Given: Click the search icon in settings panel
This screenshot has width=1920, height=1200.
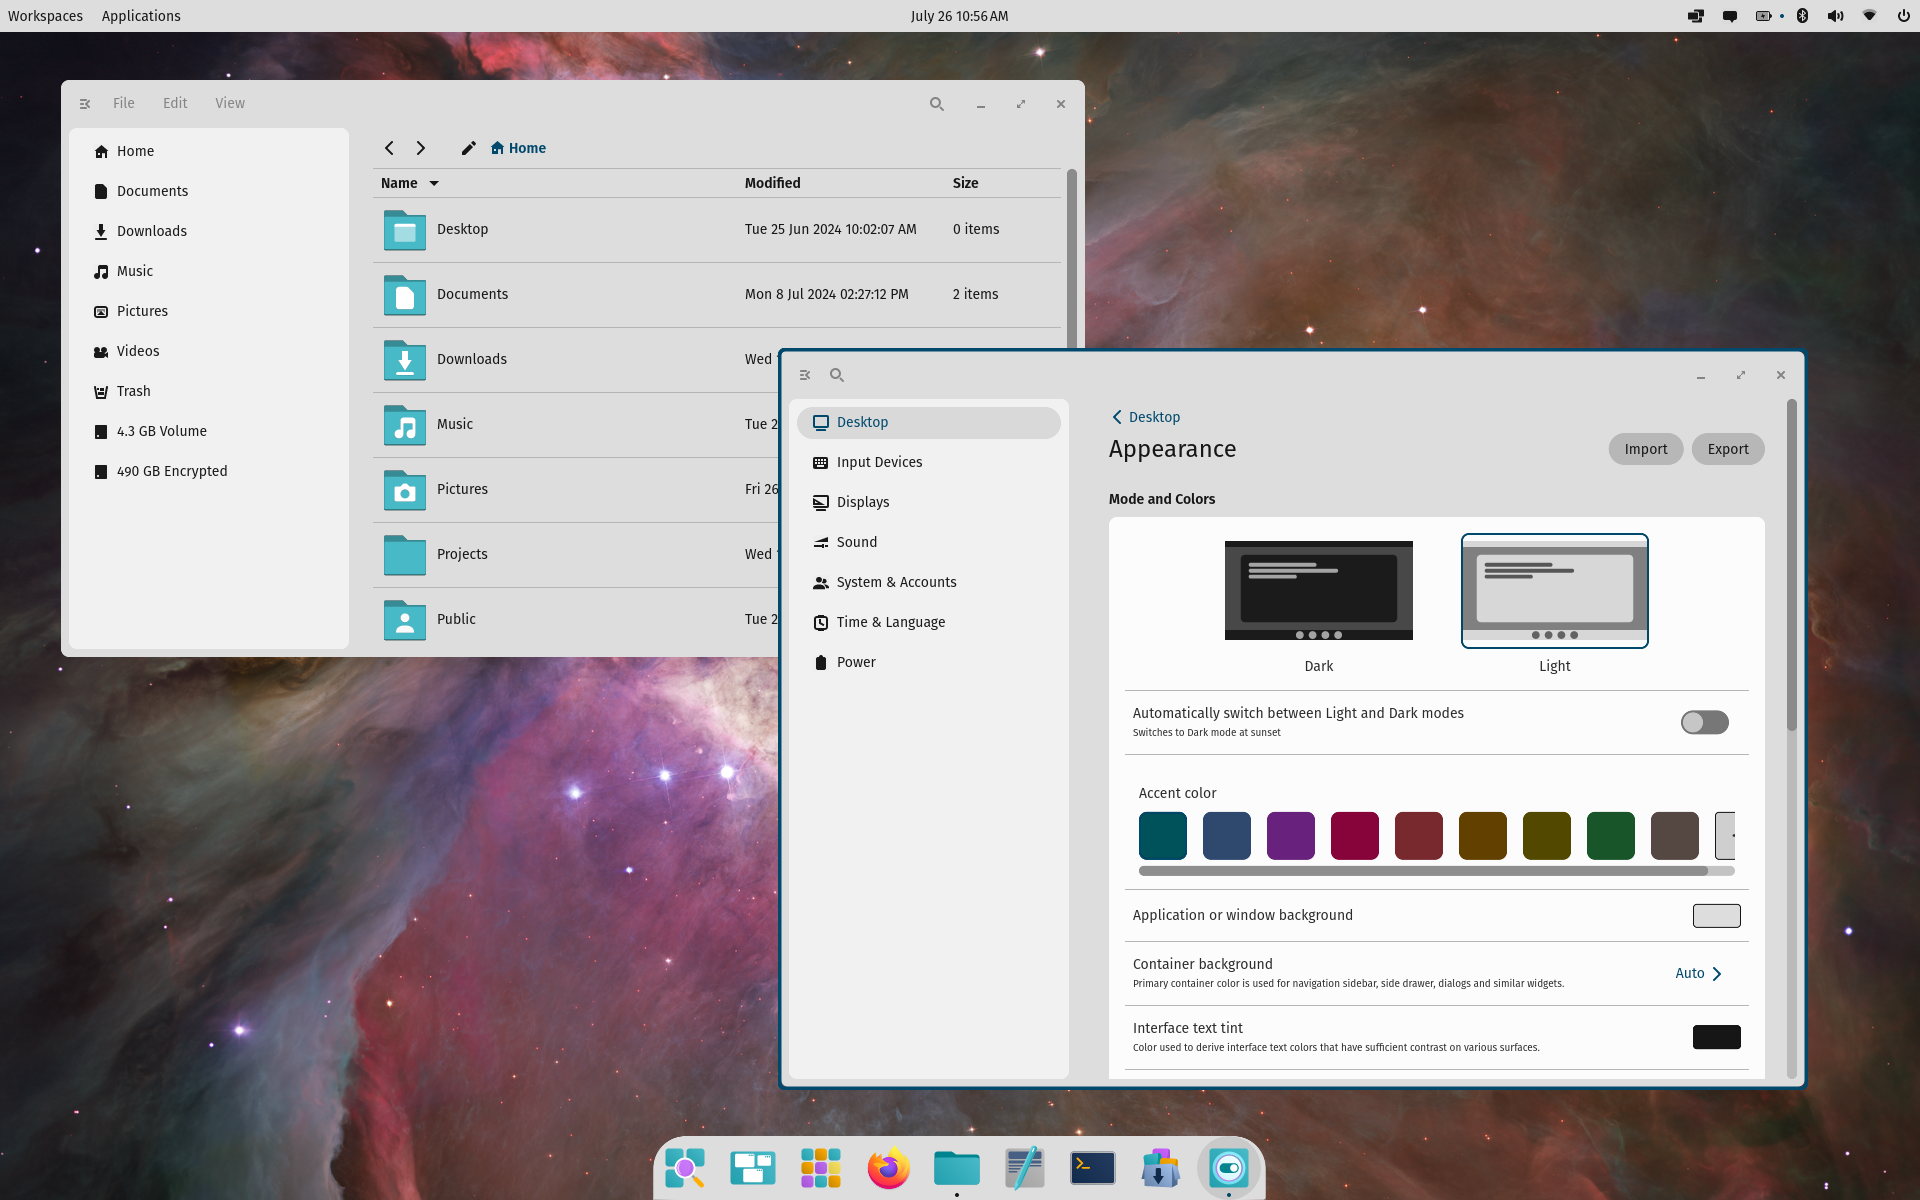Looking at the screenshot, I should click(x=836, y=375).
